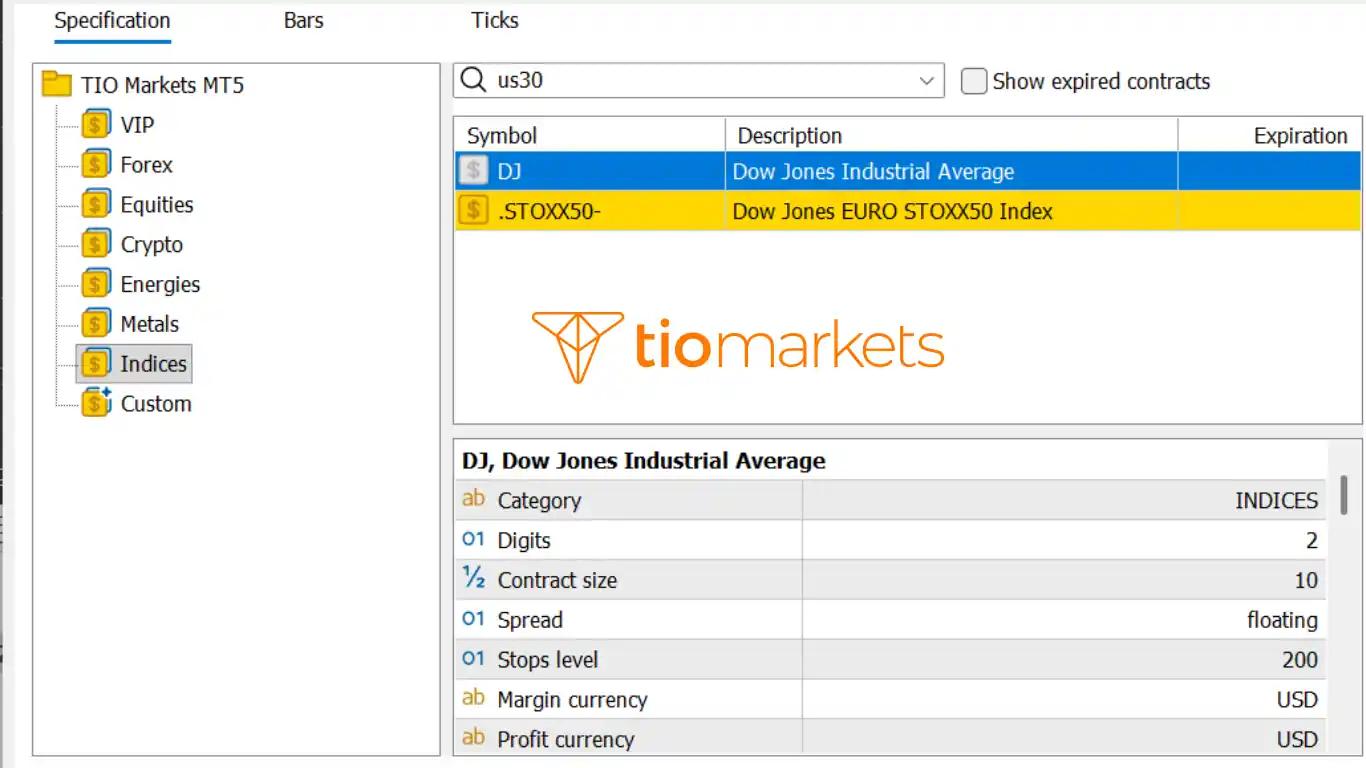Click the Stops level value 200
The height and width of the screenshot is (768, 1366).
[1300, 660]
